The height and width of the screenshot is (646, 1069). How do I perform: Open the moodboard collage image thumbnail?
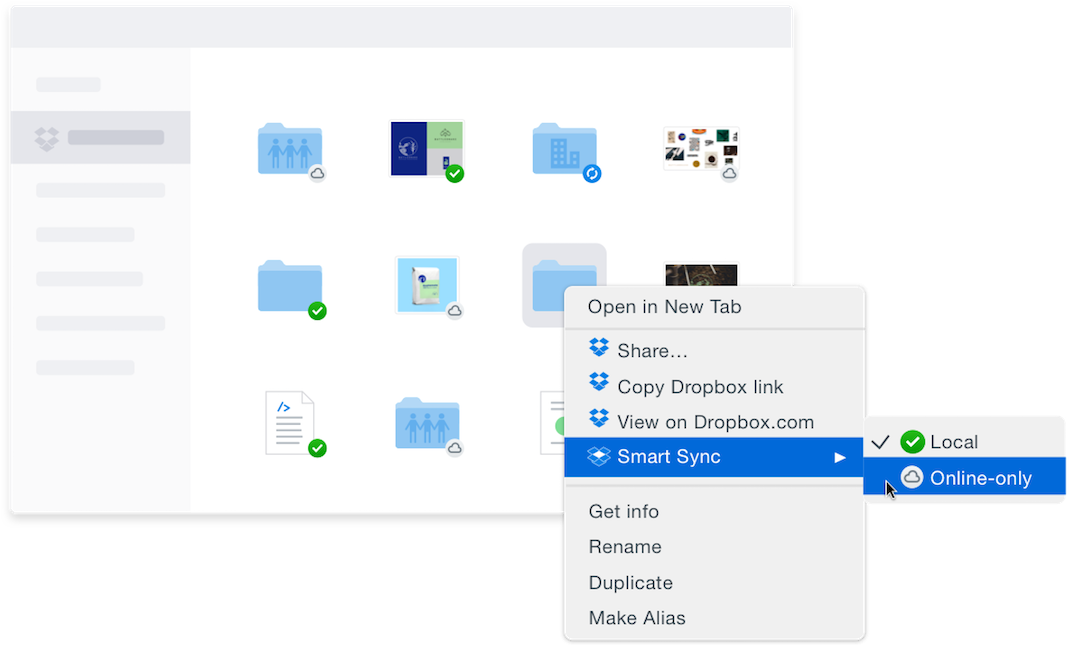[x=700, y=150]
